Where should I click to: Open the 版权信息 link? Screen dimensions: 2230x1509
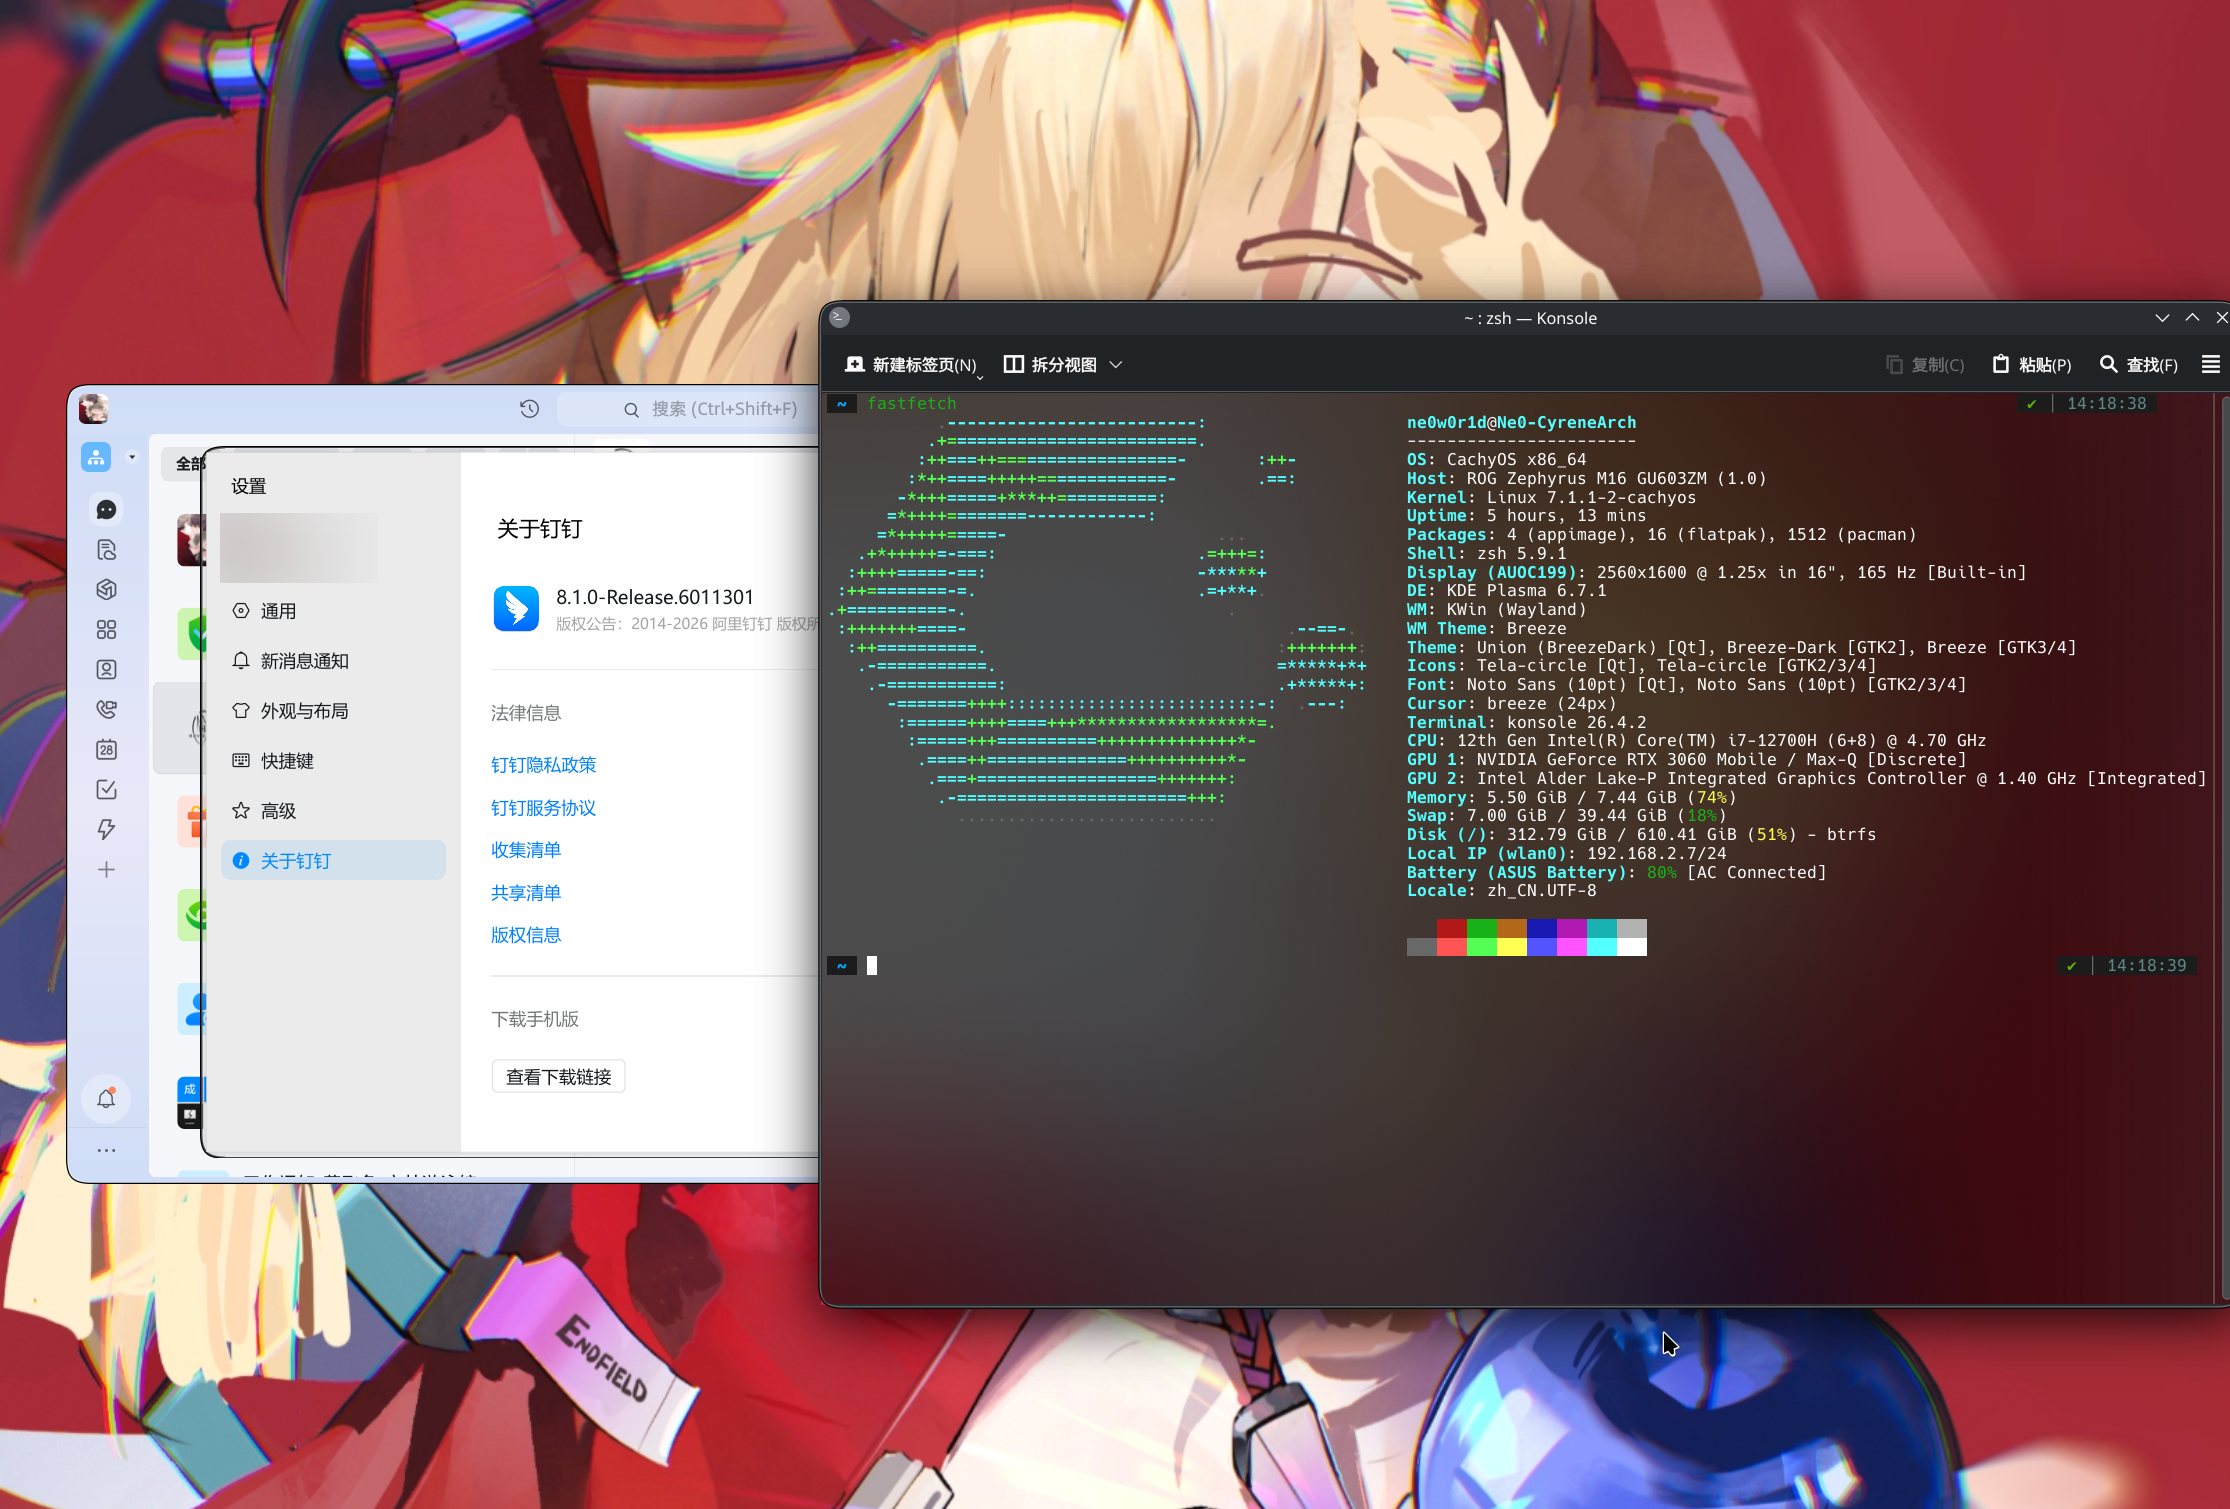point(526,935)
